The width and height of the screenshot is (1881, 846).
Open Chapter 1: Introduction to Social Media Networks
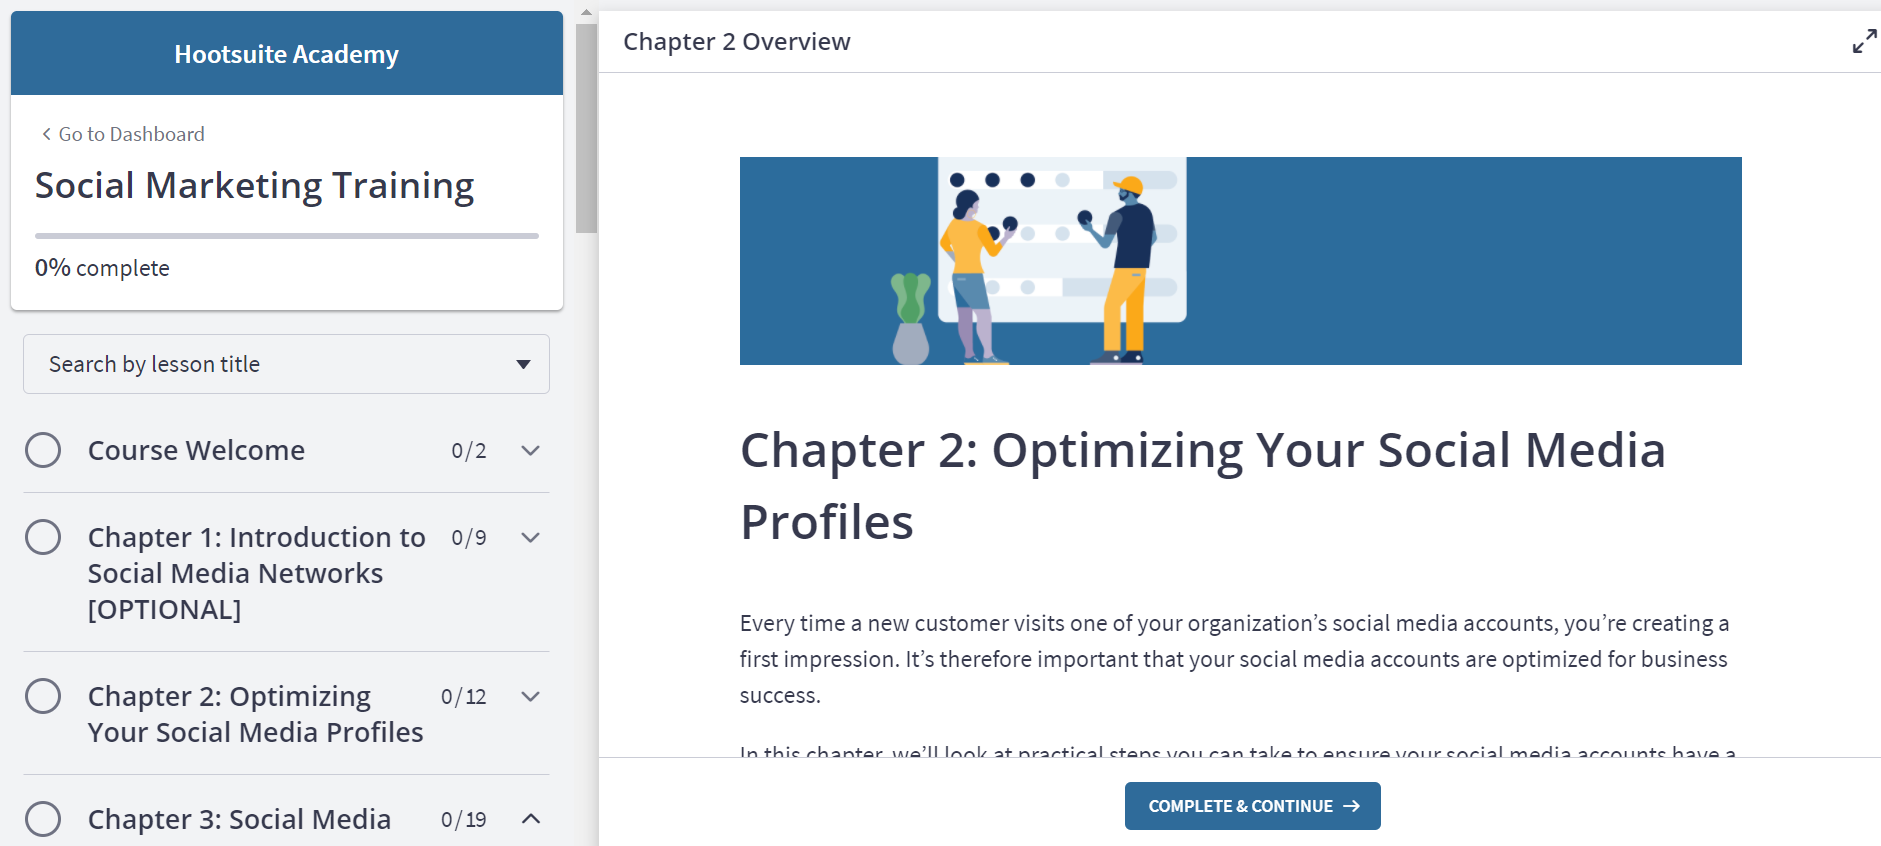256,573
